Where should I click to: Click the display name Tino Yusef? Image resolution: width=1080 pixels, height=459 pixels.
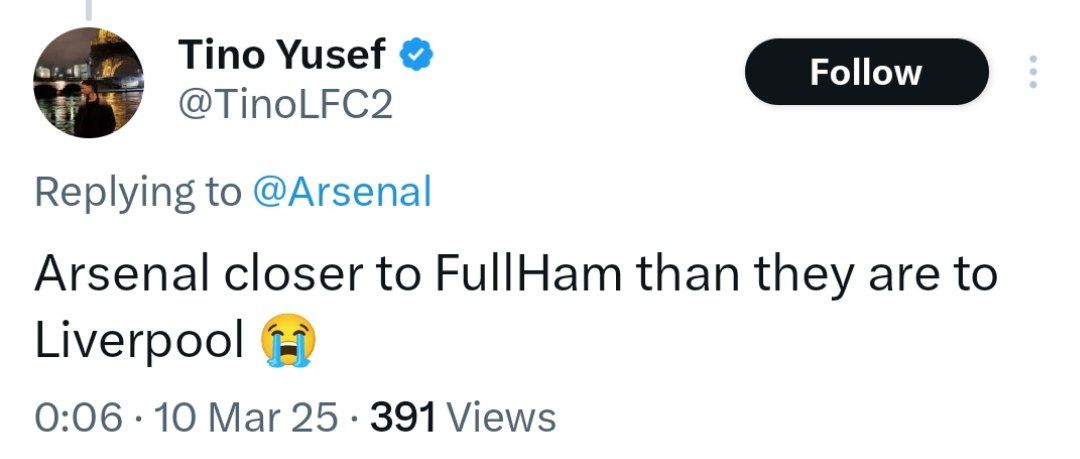(x=282, y=56)
